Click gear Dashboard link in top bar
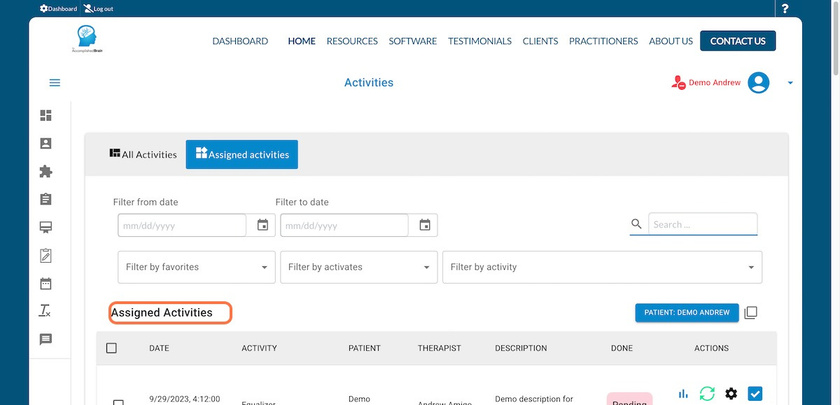The image size is (840, 405). 58,9
